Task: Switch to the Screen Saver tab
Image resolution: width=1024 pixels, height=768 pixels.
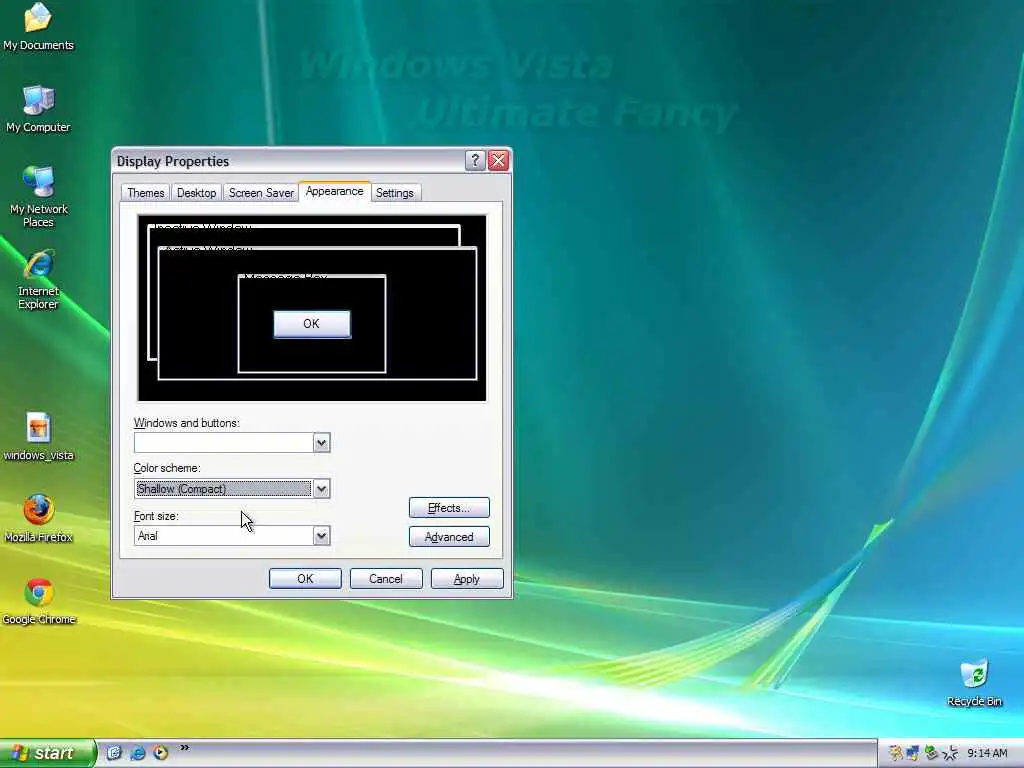Action: pos(261,193)
